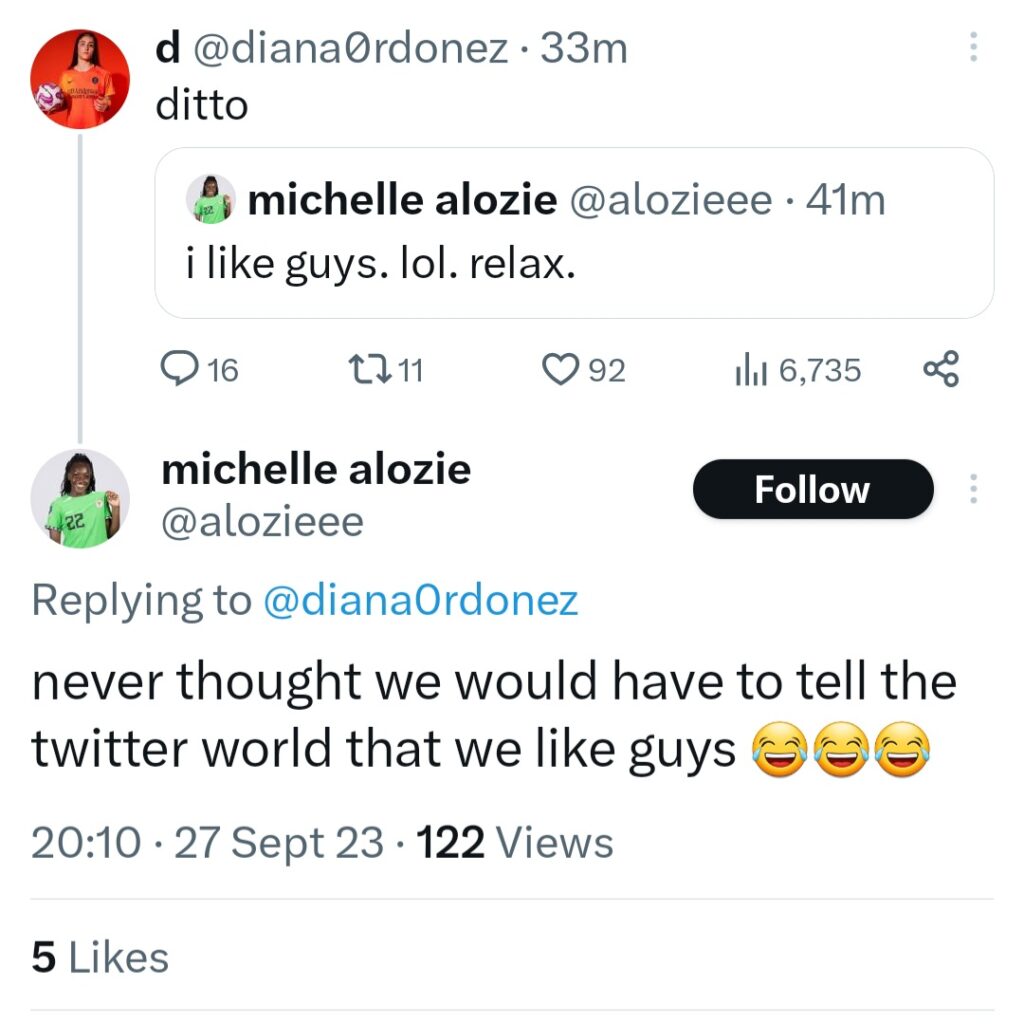Click the 122 Views count
This screenshot has width=1024, height=1024.
tap(514, 843)
